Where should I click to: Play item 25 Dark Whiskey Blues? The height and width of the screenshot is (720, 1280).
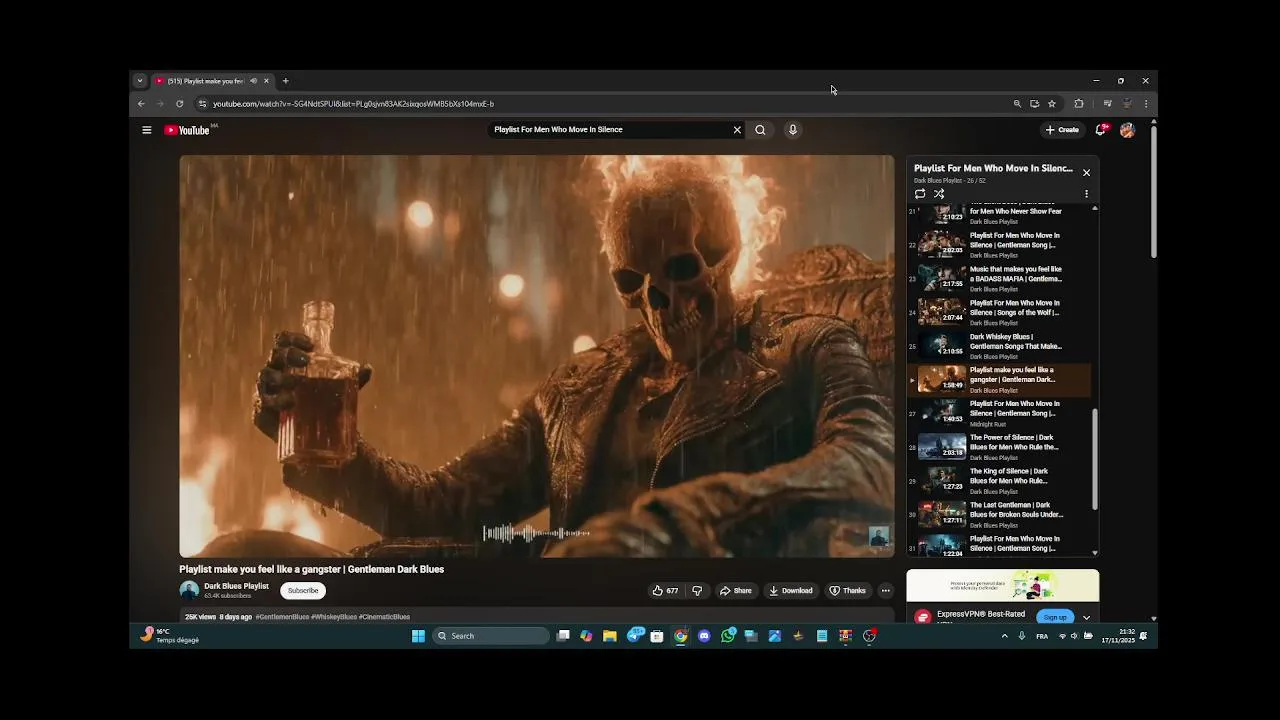(x=1000, y=346)
